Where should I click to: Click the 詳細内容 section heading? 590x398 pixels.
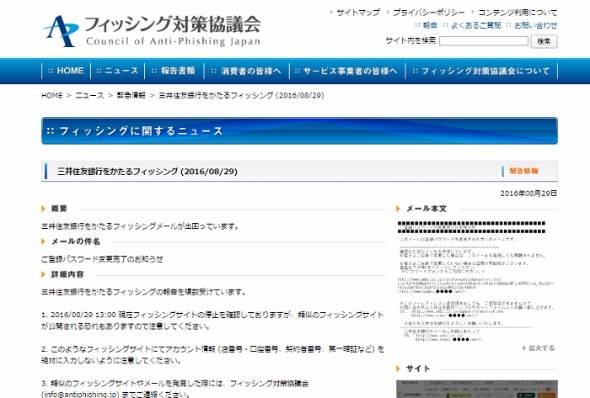[x=67, y=274]
